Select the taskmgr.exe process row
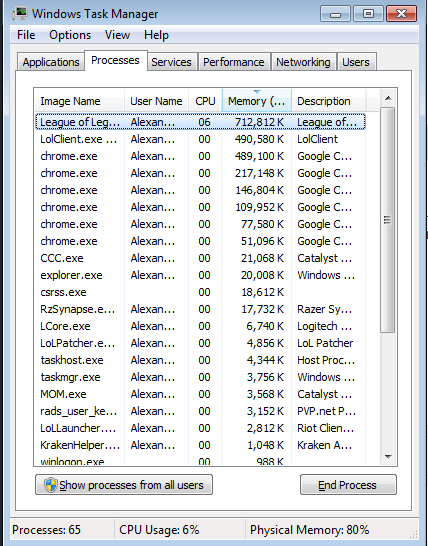 click(200, 377)
